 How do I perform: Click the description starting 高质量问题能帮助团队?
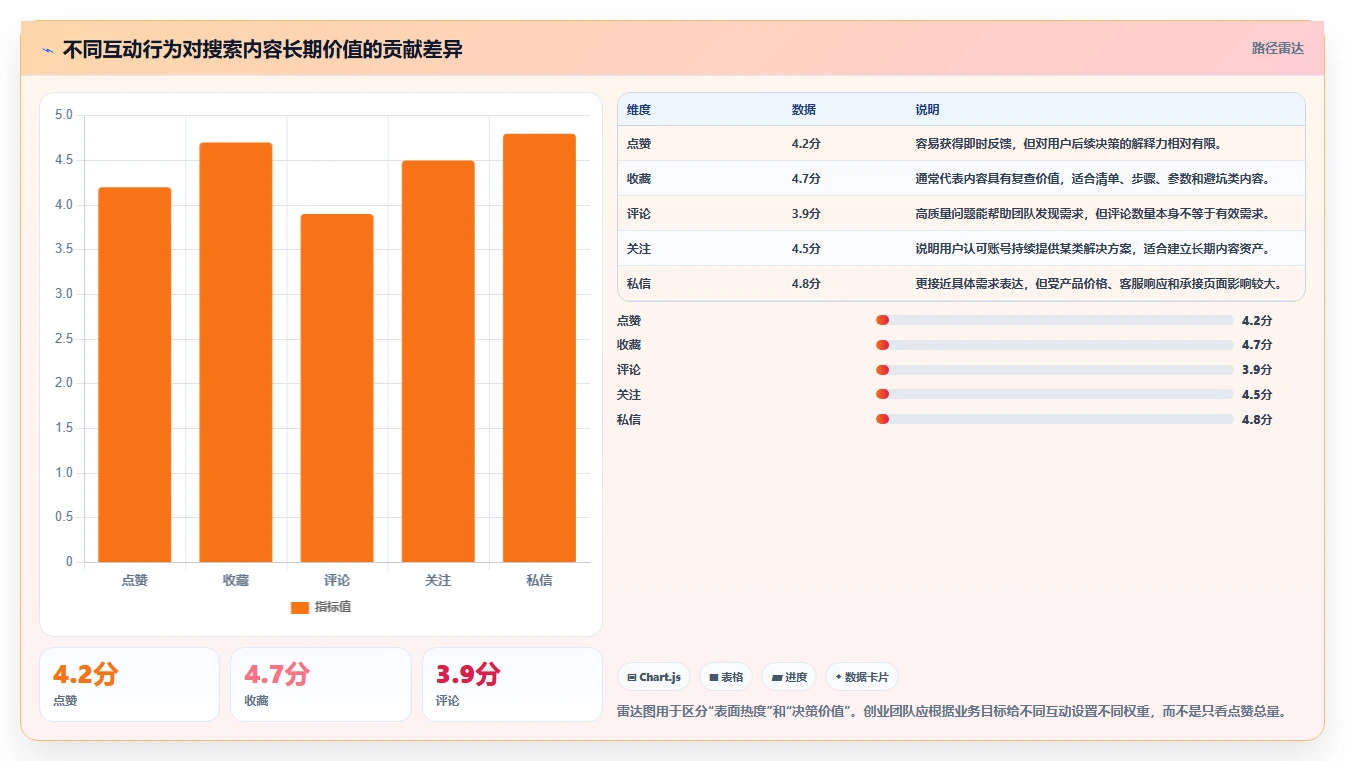click(1093, 214)
